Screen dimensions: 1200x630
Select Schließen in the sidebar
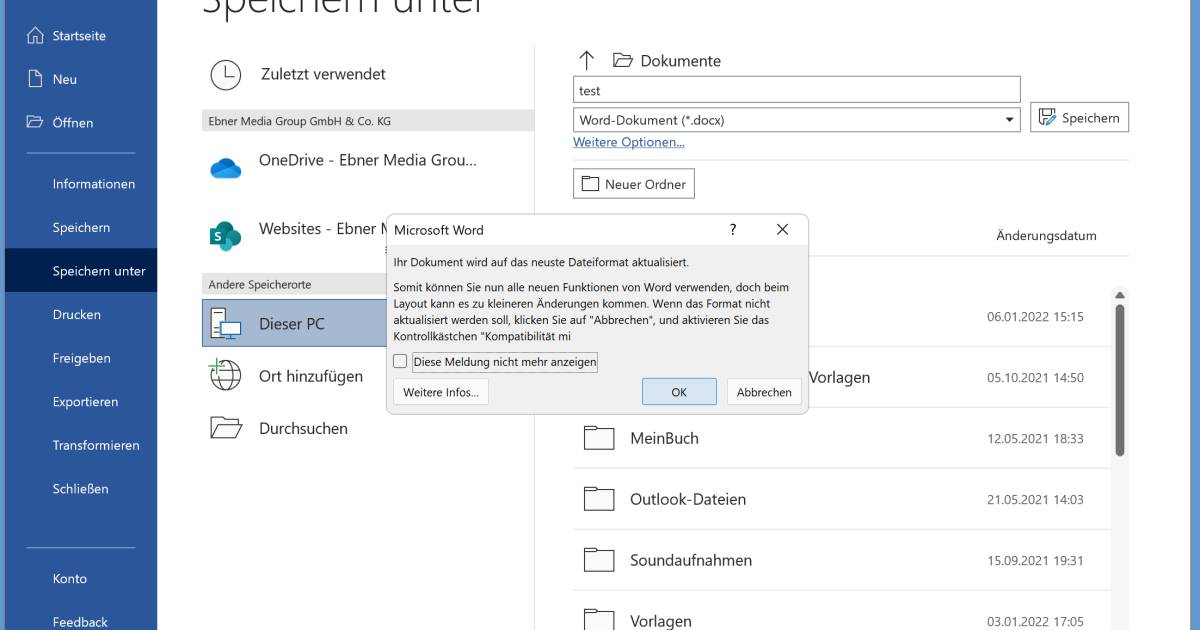[81, 489]
